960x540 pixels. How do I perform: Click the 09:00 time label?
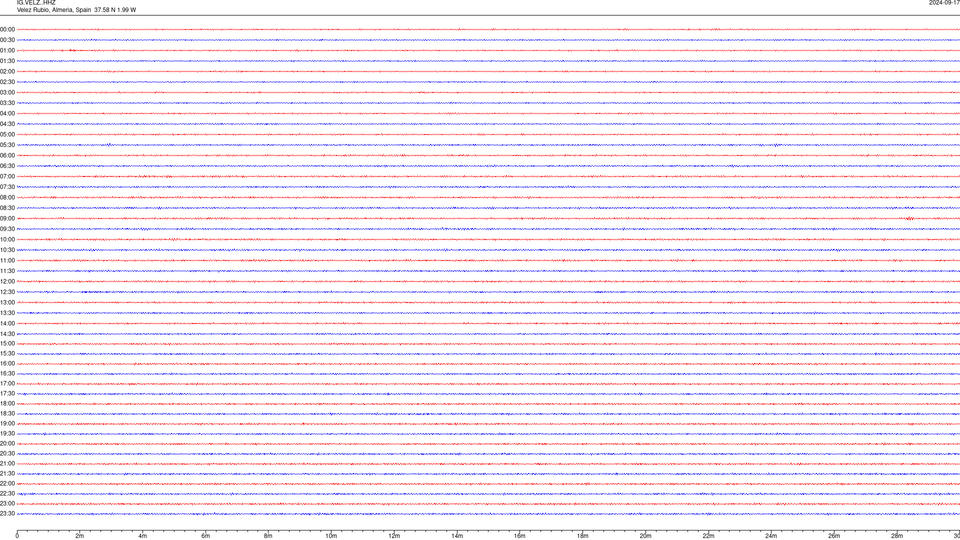coord(7,219)
